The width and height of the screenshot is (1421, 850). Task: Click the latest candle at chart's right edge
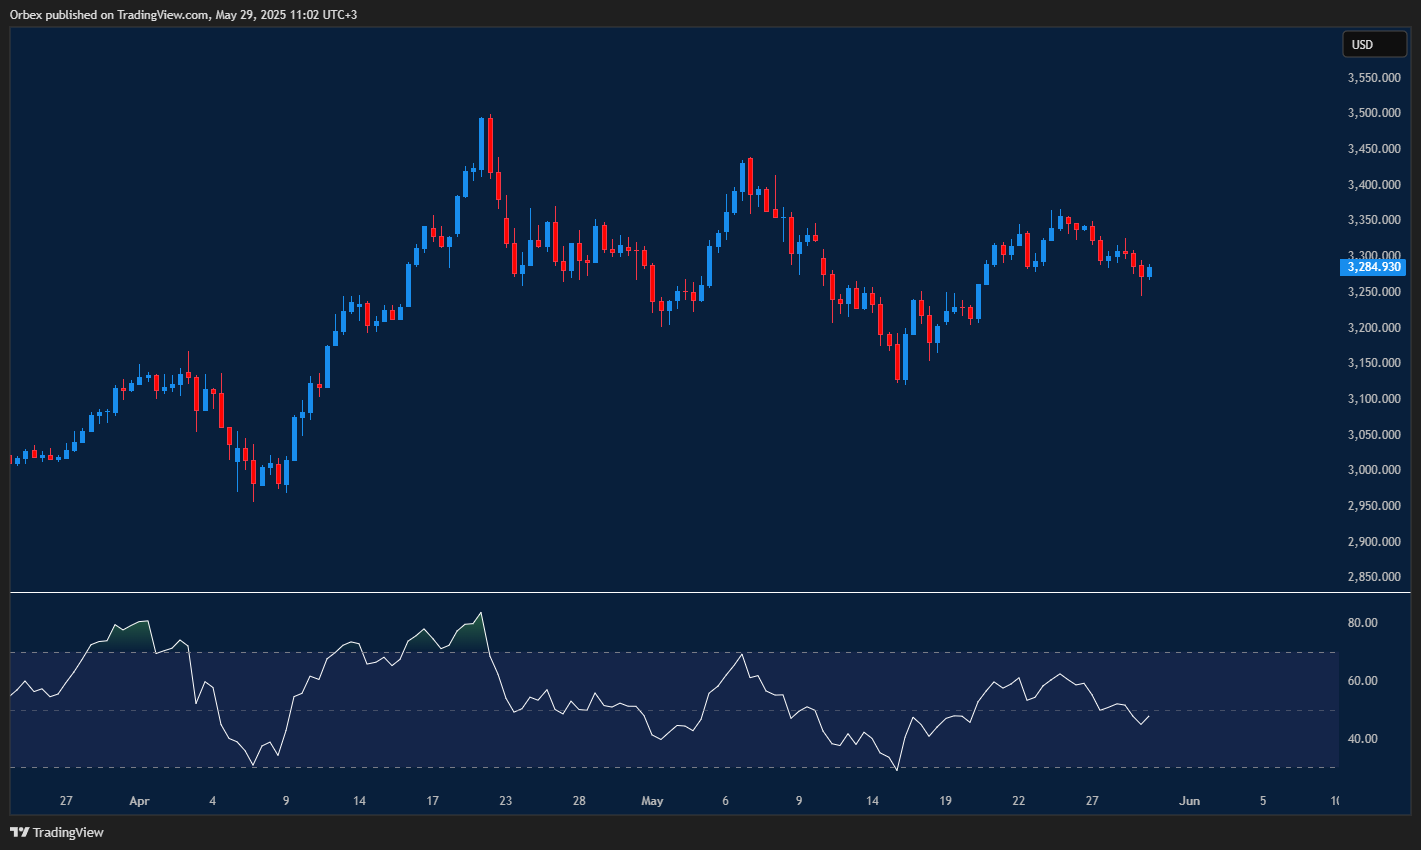coord(1149,272)
